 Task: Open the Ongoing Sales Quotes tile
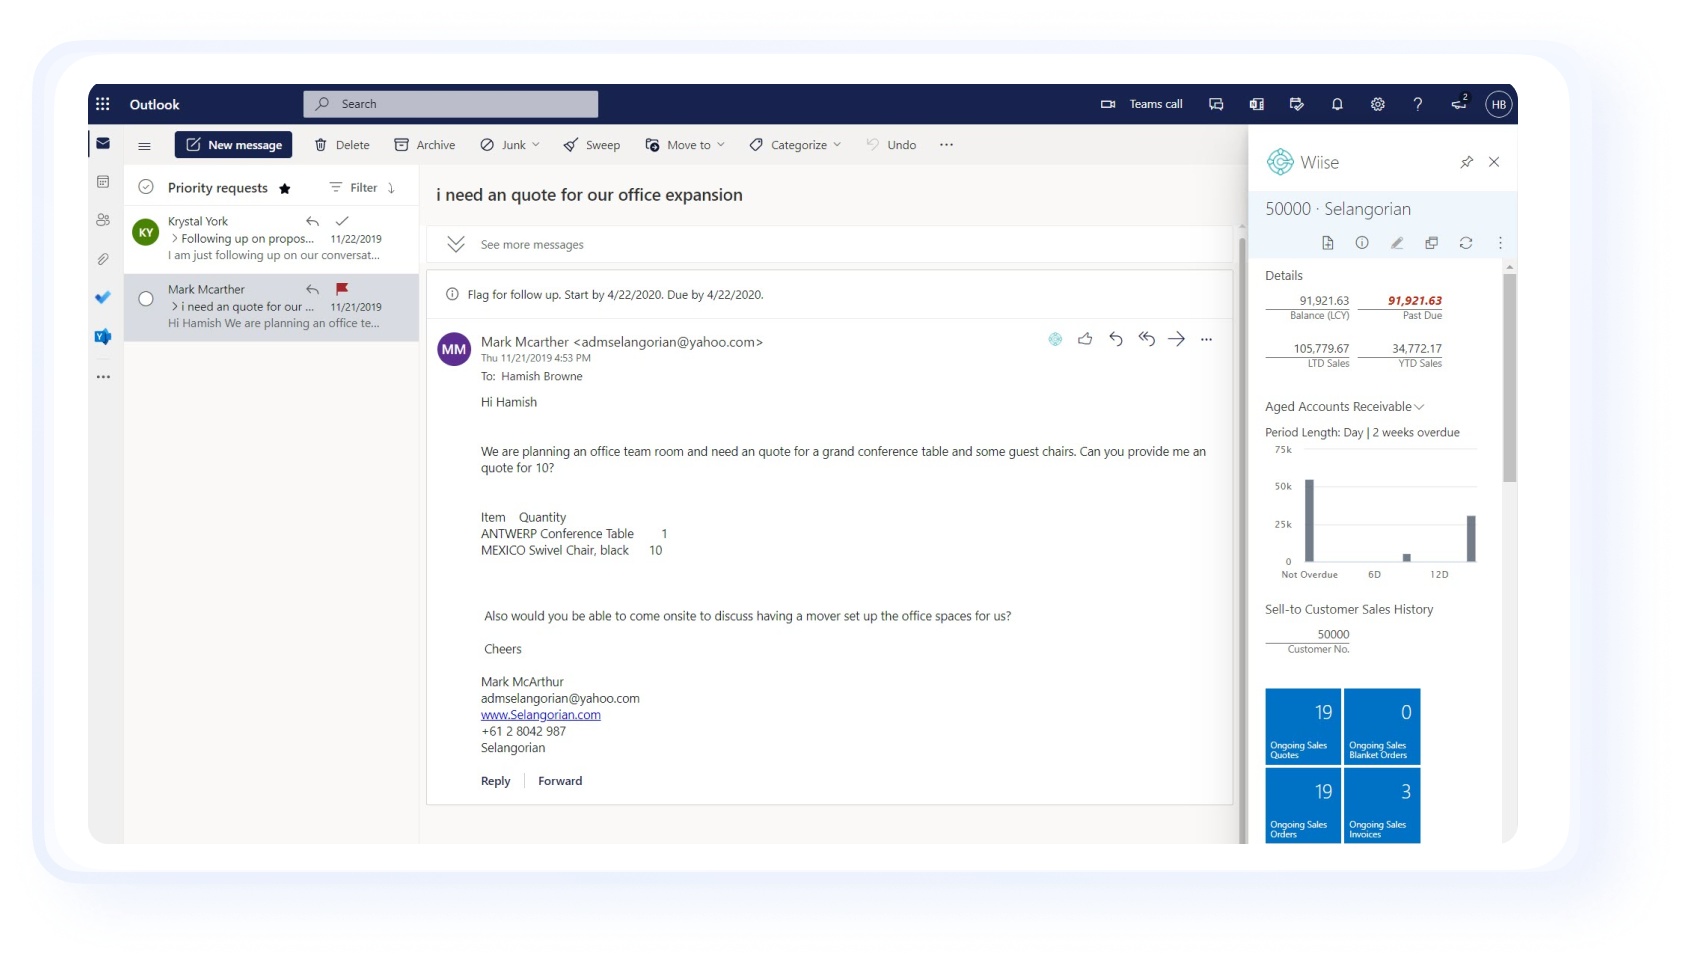[1303, 726]
